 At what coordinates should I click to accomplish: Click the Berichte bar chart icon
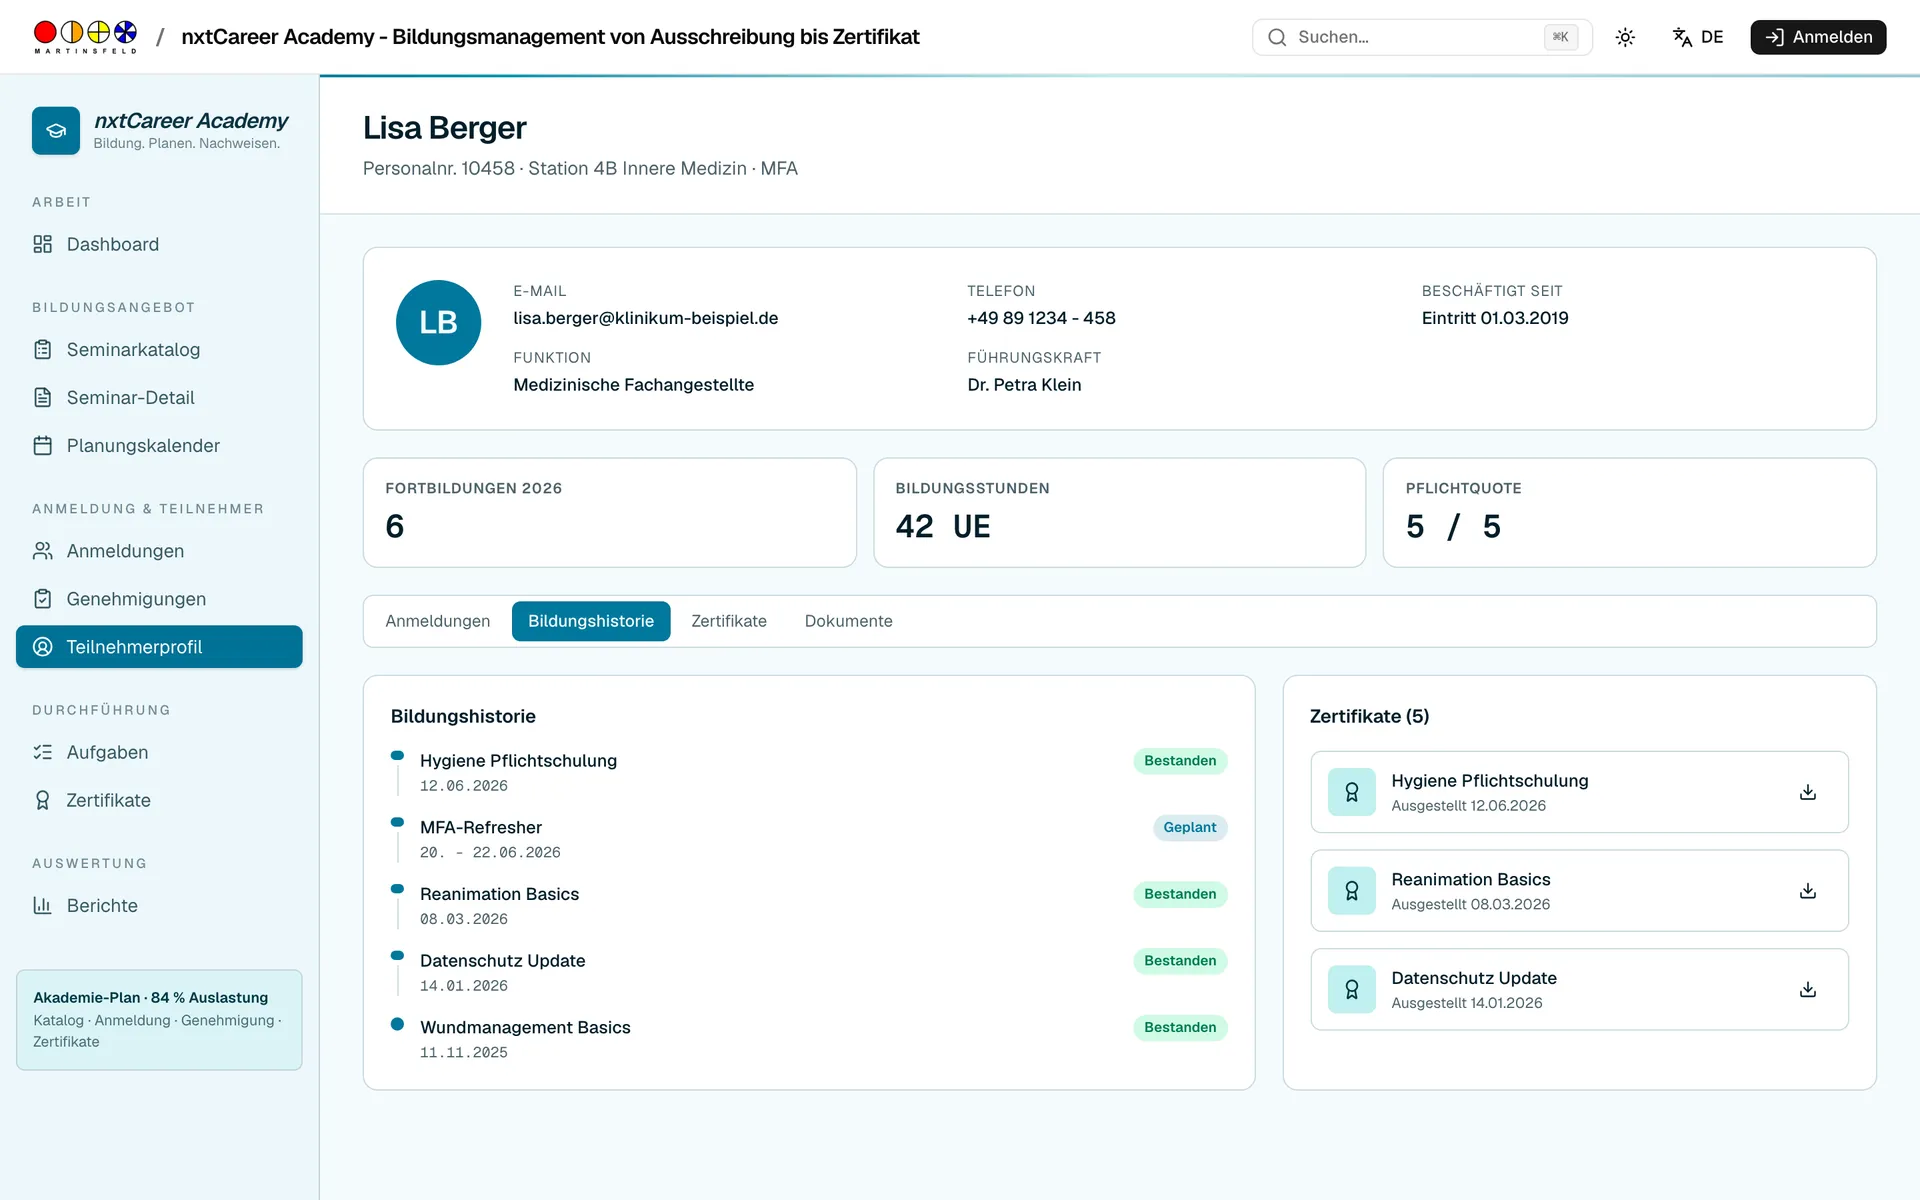tap(42, 905)
